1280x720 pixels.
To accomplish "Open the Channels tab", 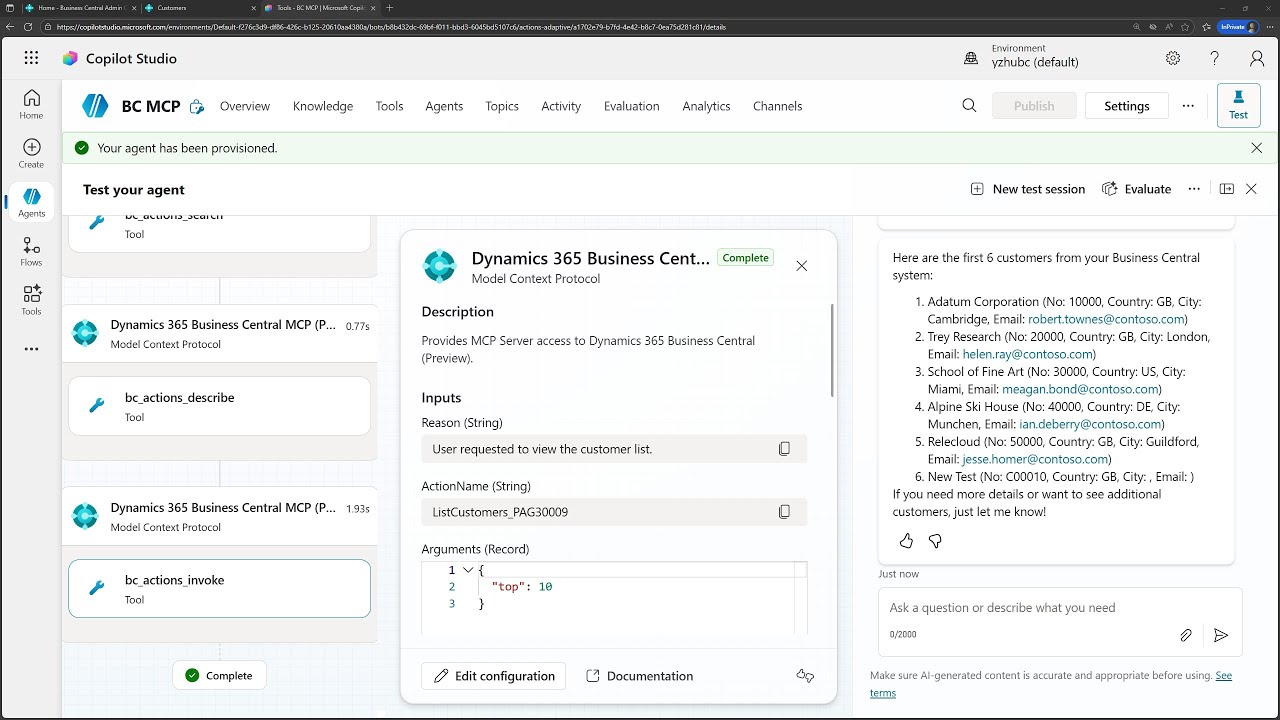I will (778, 106).
